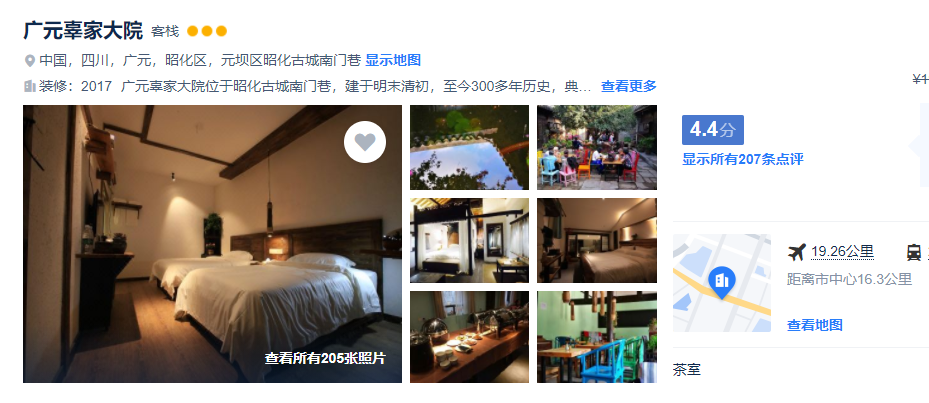
Task: Expand description with 查看更多
Action: coord(629,87)
